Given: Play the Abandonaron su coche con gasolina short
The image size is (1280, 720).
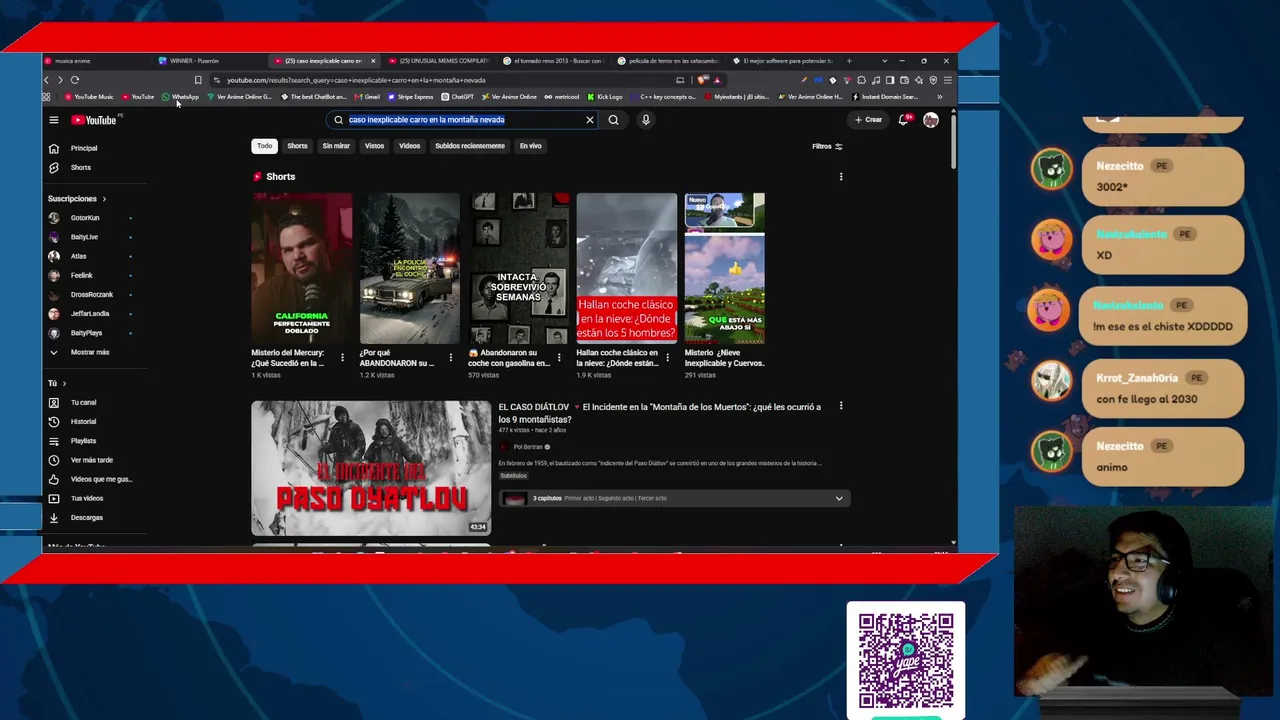Looking at the screenshot, I should tap(518, 268).
